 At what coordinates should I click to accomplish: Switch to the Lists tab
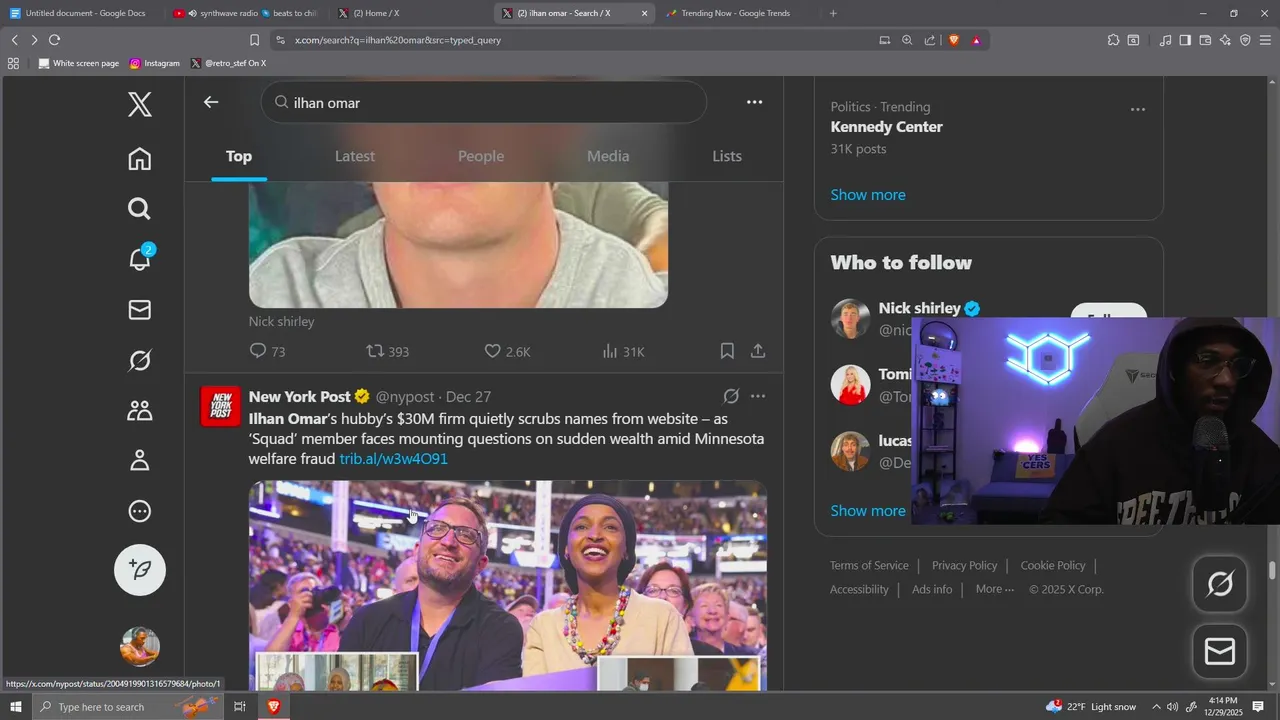(727, 156)
